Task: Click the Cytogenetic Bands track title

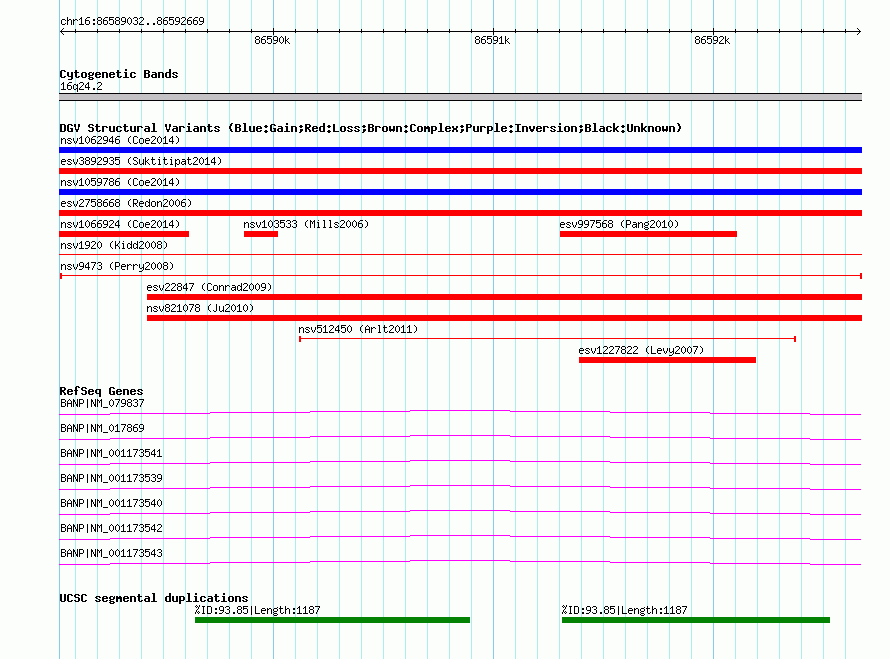Action: point(119,74)
